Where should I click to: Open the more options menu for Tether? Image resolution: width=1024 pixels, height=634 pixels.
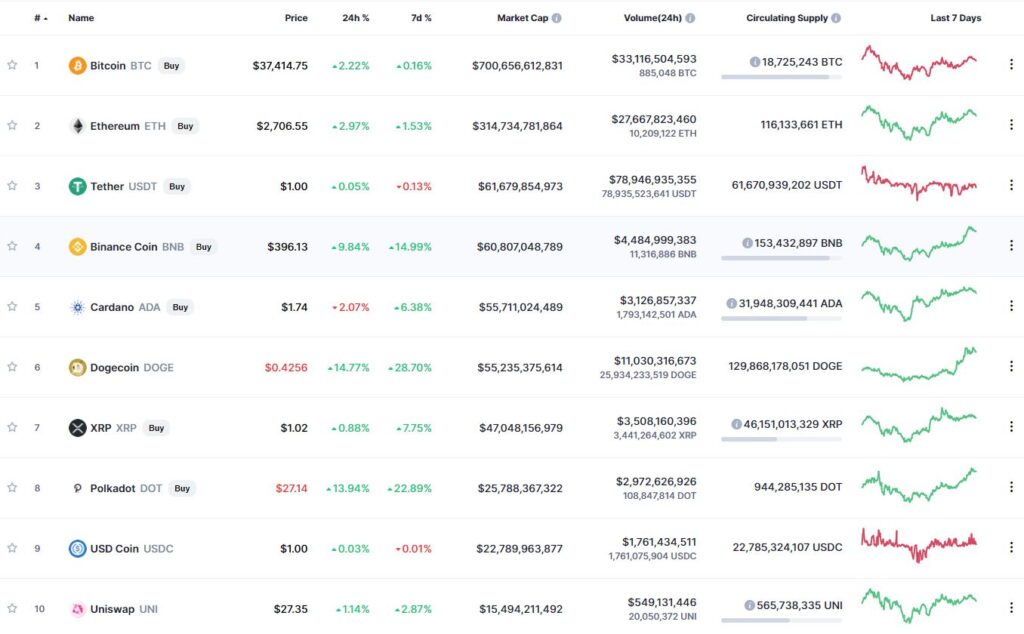coord(1011,185)
